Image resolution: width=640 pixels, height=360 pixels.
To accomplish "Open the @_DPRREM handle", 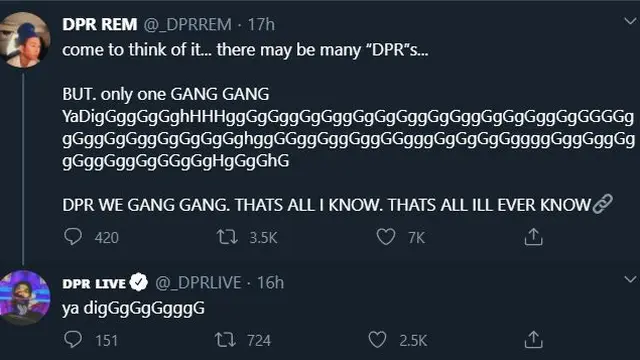I will 188,25.
